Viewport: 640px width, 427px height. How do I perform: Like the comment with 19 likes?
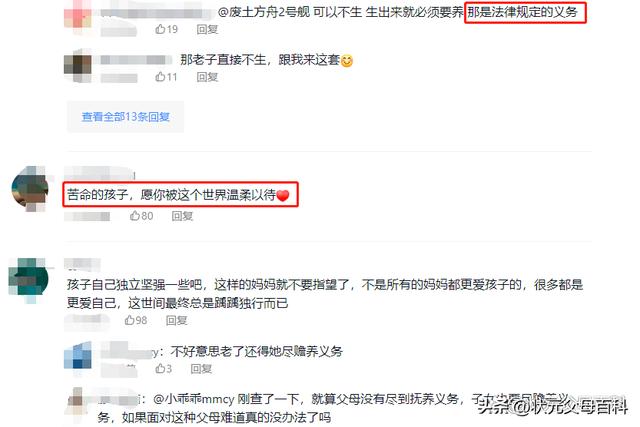pos(166,29)
